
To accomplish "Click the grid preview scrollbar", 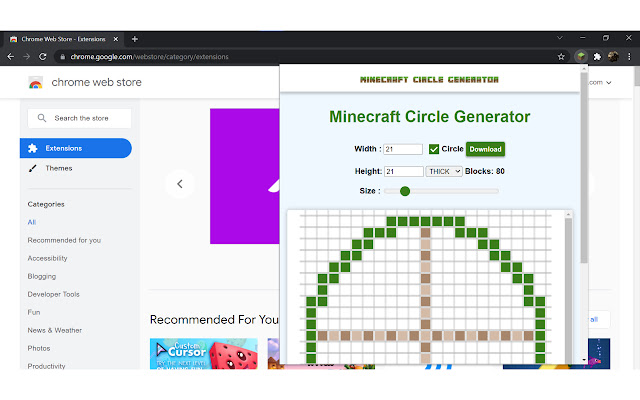I will pyautogui.click(x=568, y=286).
